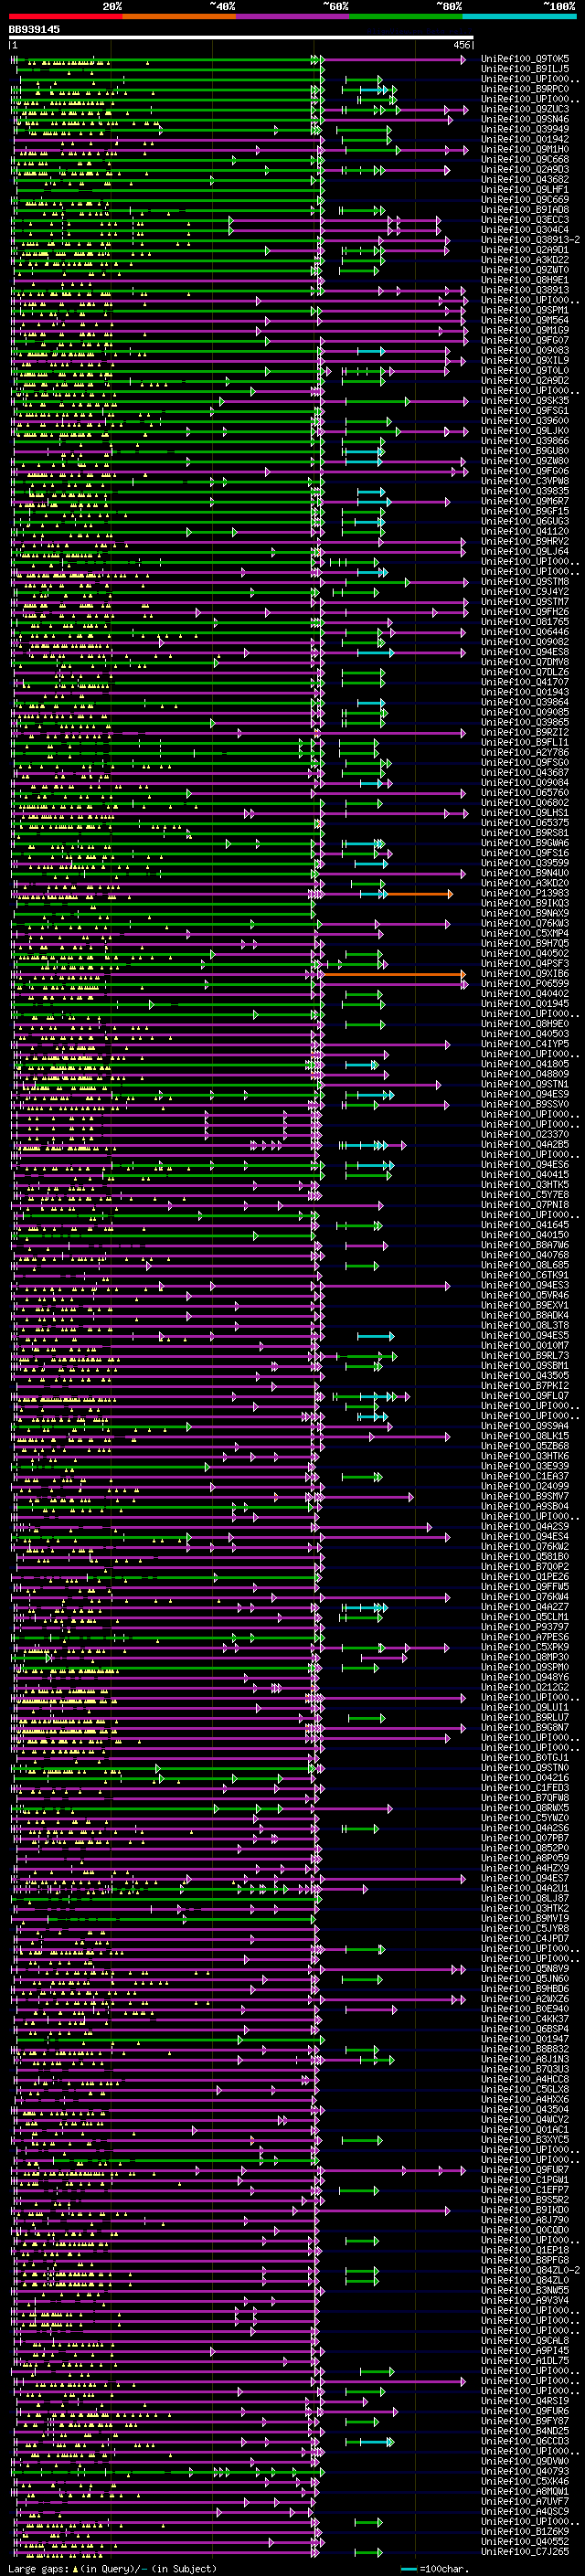This screenshot has width=585, height=2576.
Task: Click the red 20% identity legend segment
Action: (65, 16)
